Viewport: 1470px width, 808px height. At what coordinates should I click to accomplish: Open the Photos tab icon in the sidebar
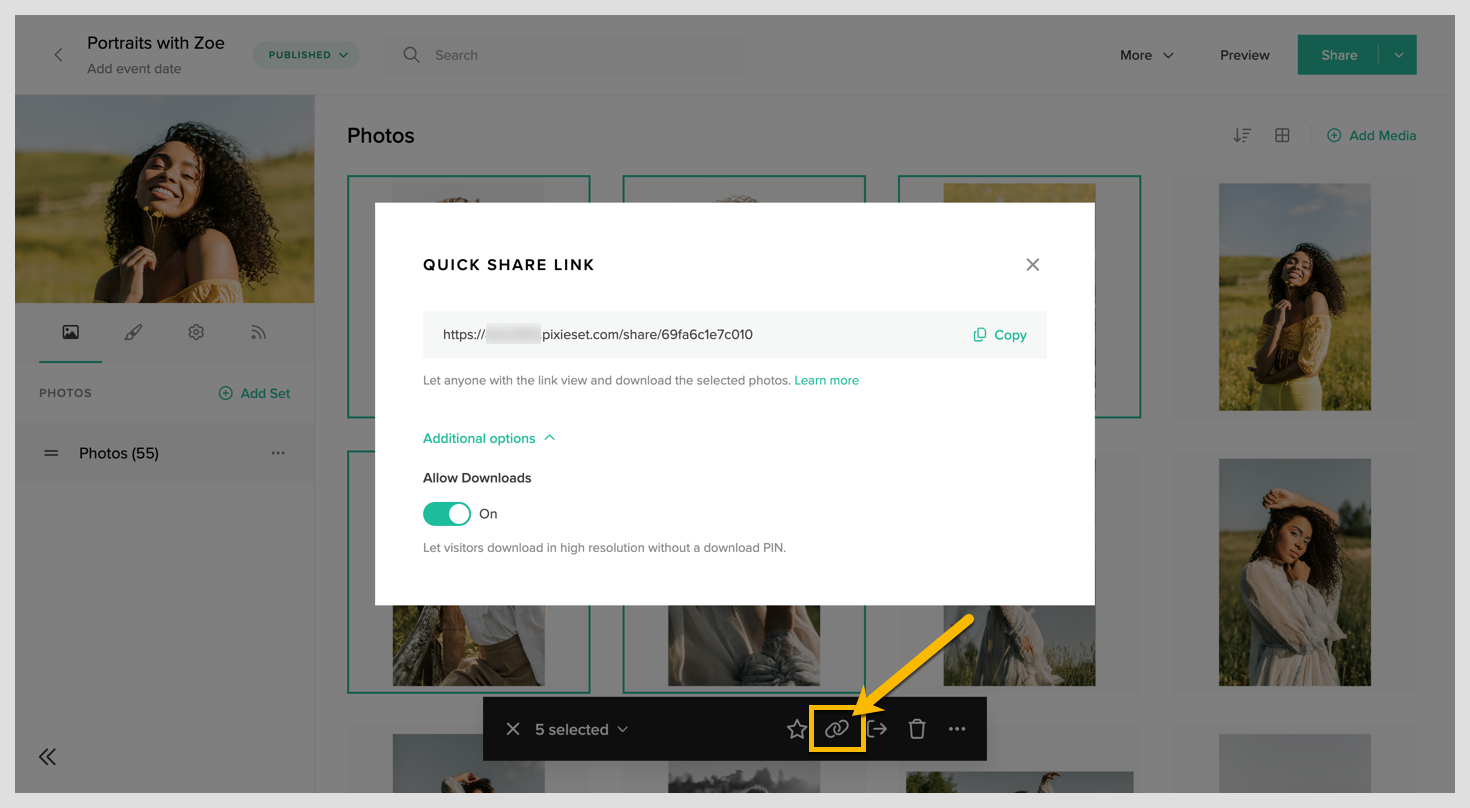[x=70, y=332]
